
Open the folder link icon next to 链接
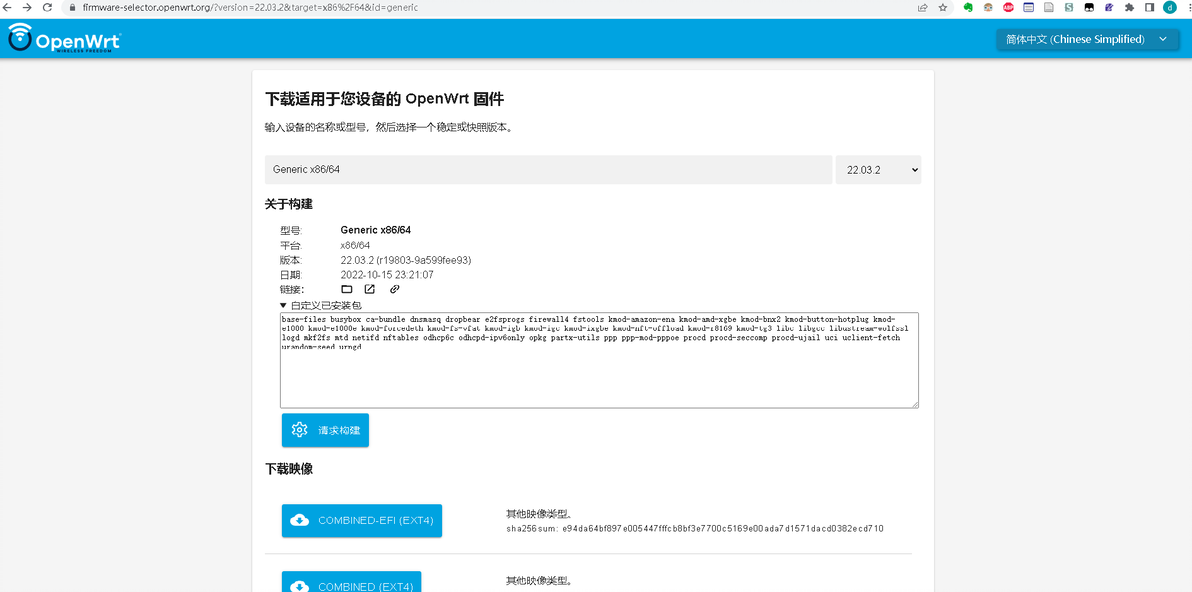coord(347,290)
